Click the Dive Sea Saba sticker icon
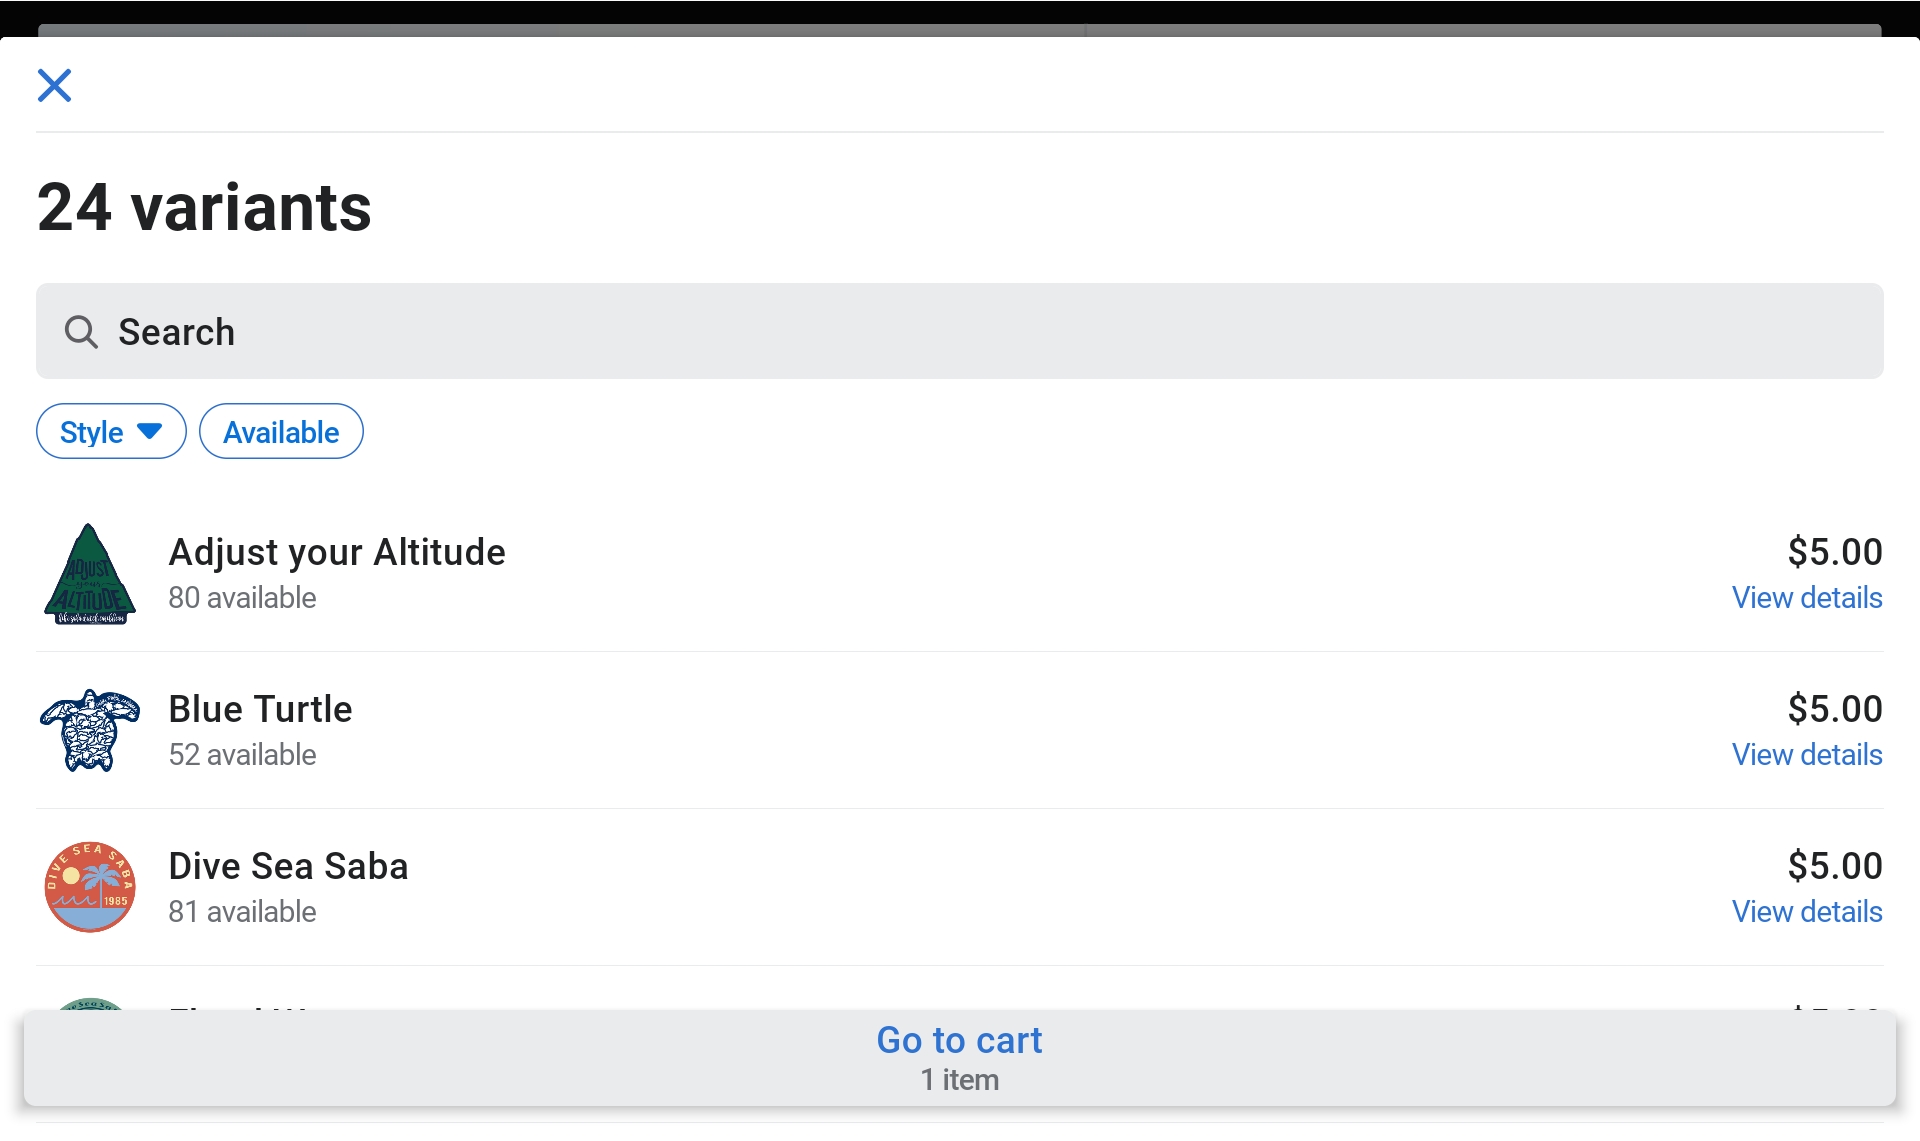This screenshot has height=1141, width=1920. tap(89, 887)
